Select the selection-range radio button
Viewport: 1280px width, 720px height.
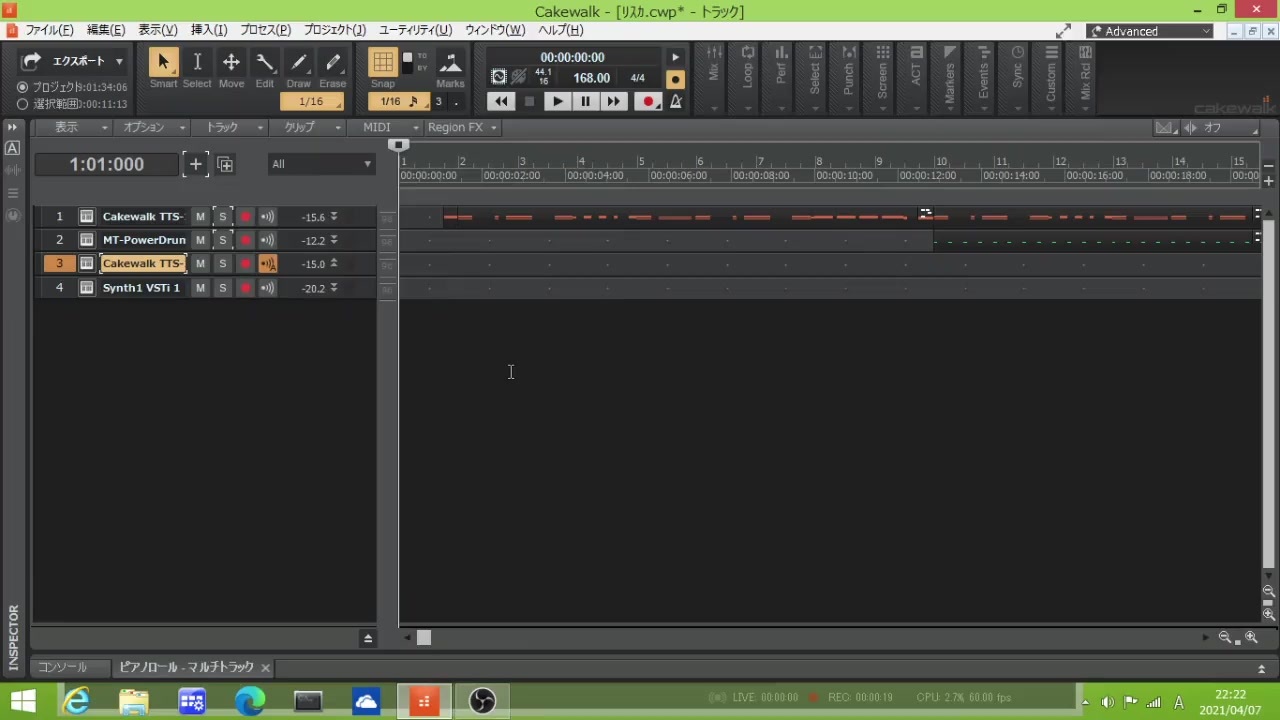[x=22, y=103]
